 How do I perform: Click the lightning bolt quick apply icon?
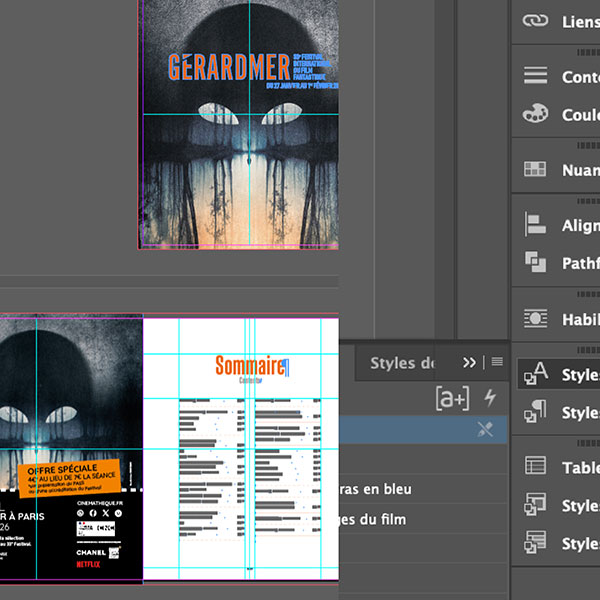490,398
